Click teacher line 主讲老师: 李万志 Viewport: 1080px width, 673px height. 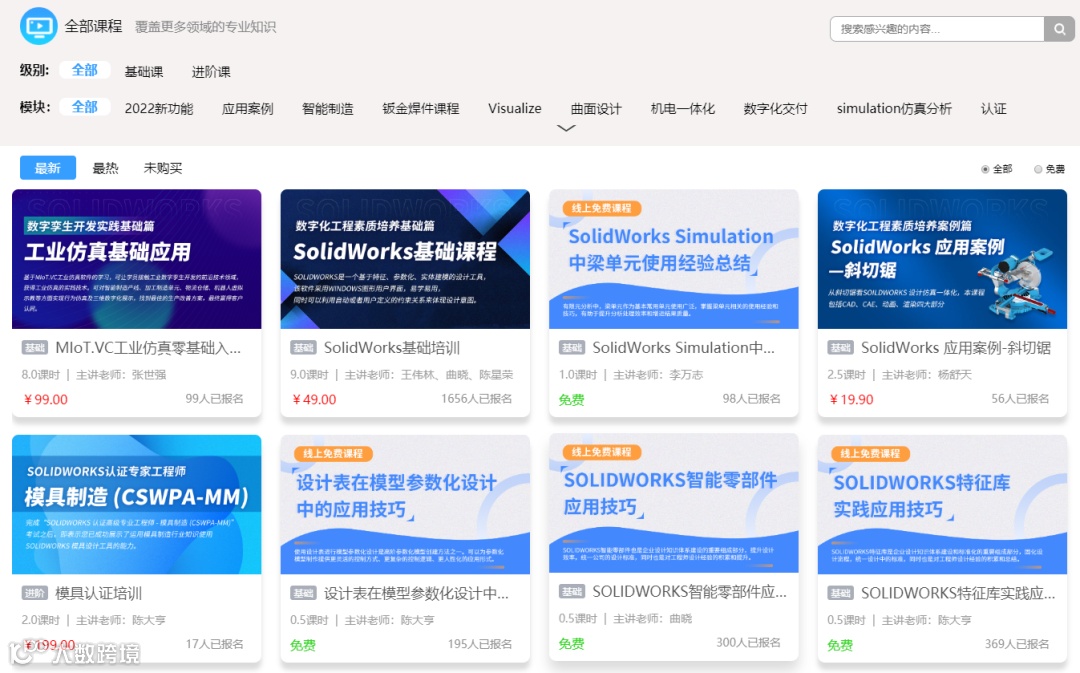pyautogui.click(x=658, y=375)
